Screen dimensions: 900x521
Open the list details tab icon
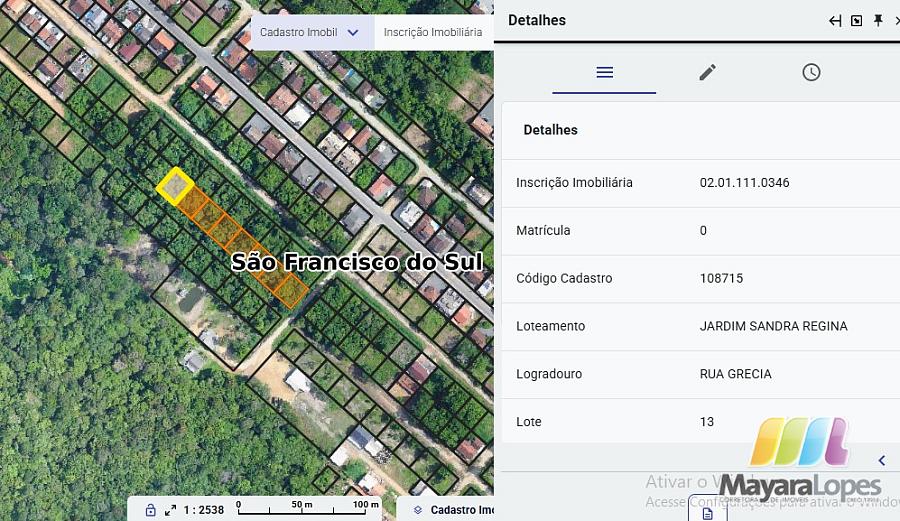604,72
